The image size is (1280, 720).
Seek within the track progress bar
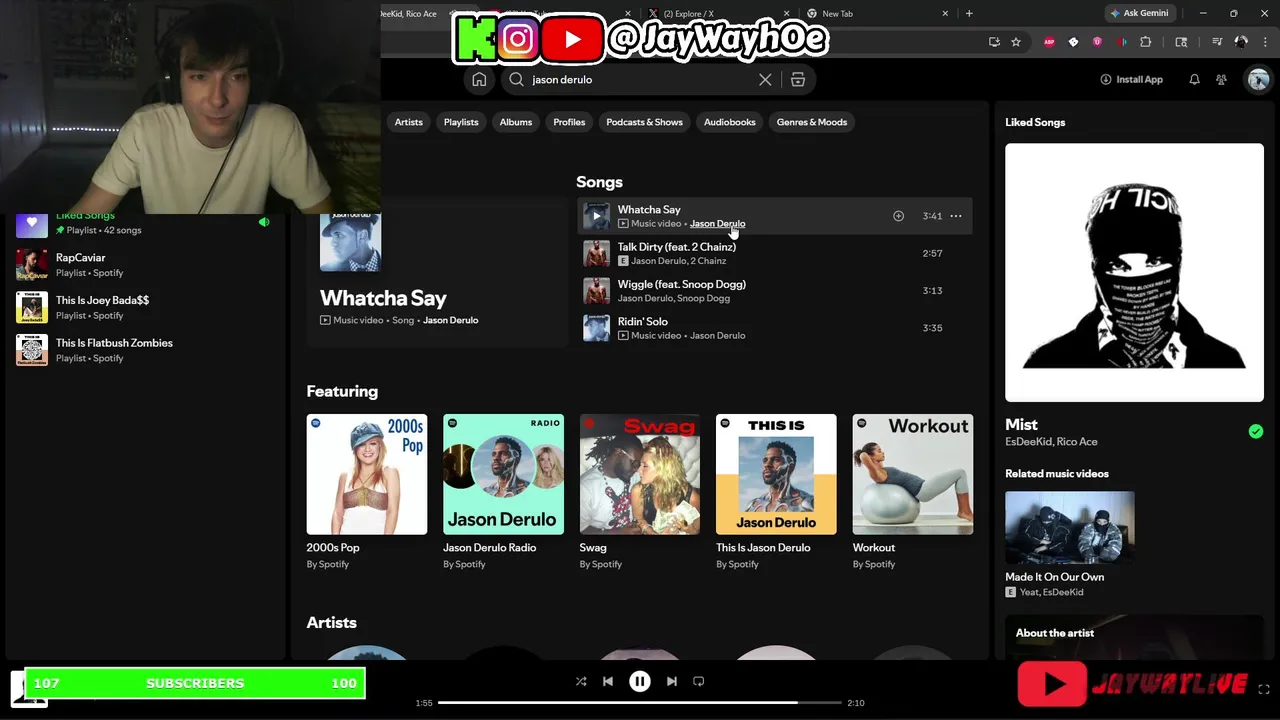(640, 703)
